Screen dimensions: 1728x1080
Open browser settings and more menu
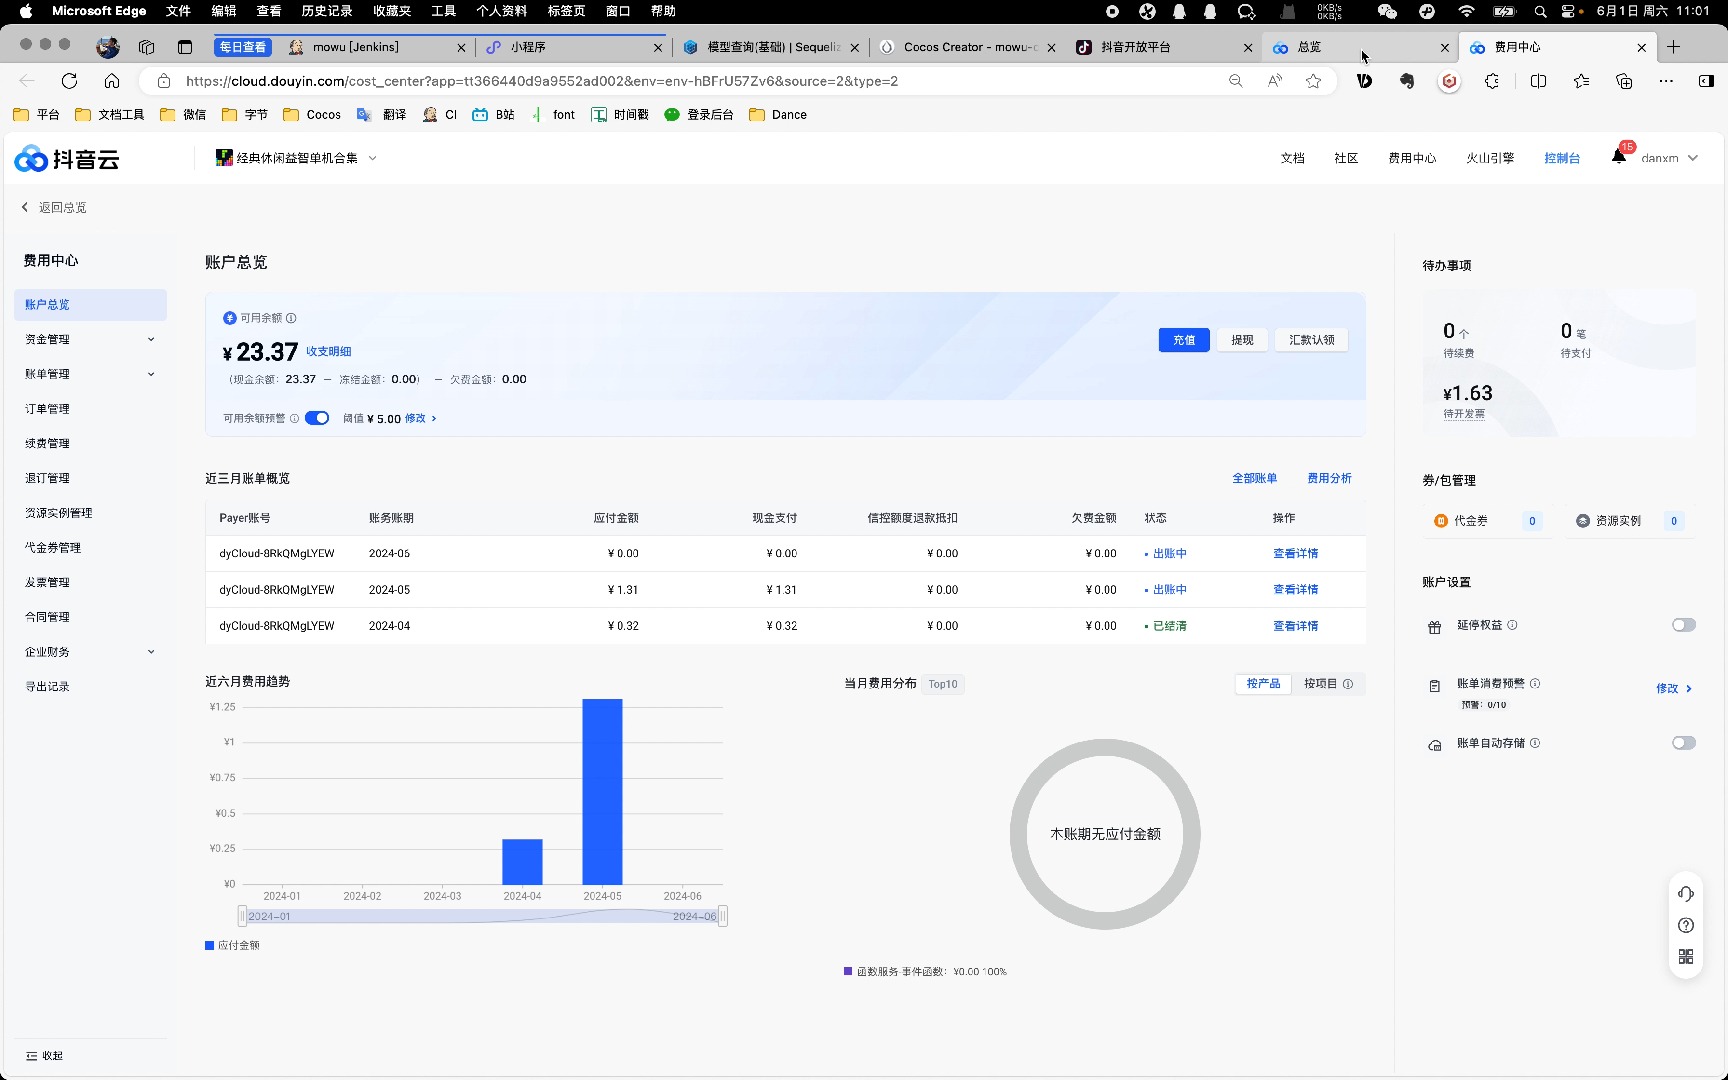[x=1666, y=81]
